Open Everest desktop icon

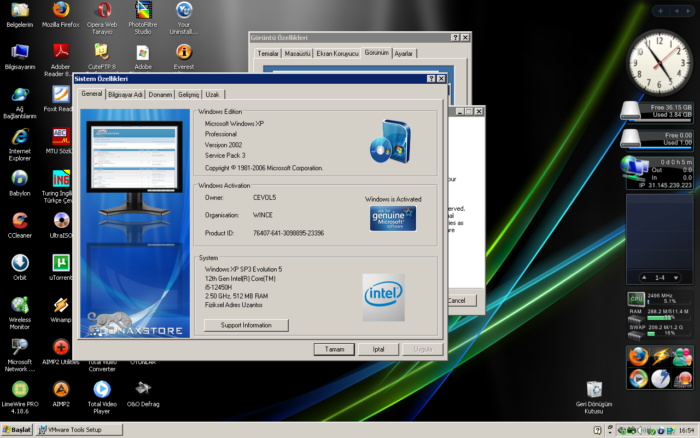click(x=184, y=57)
